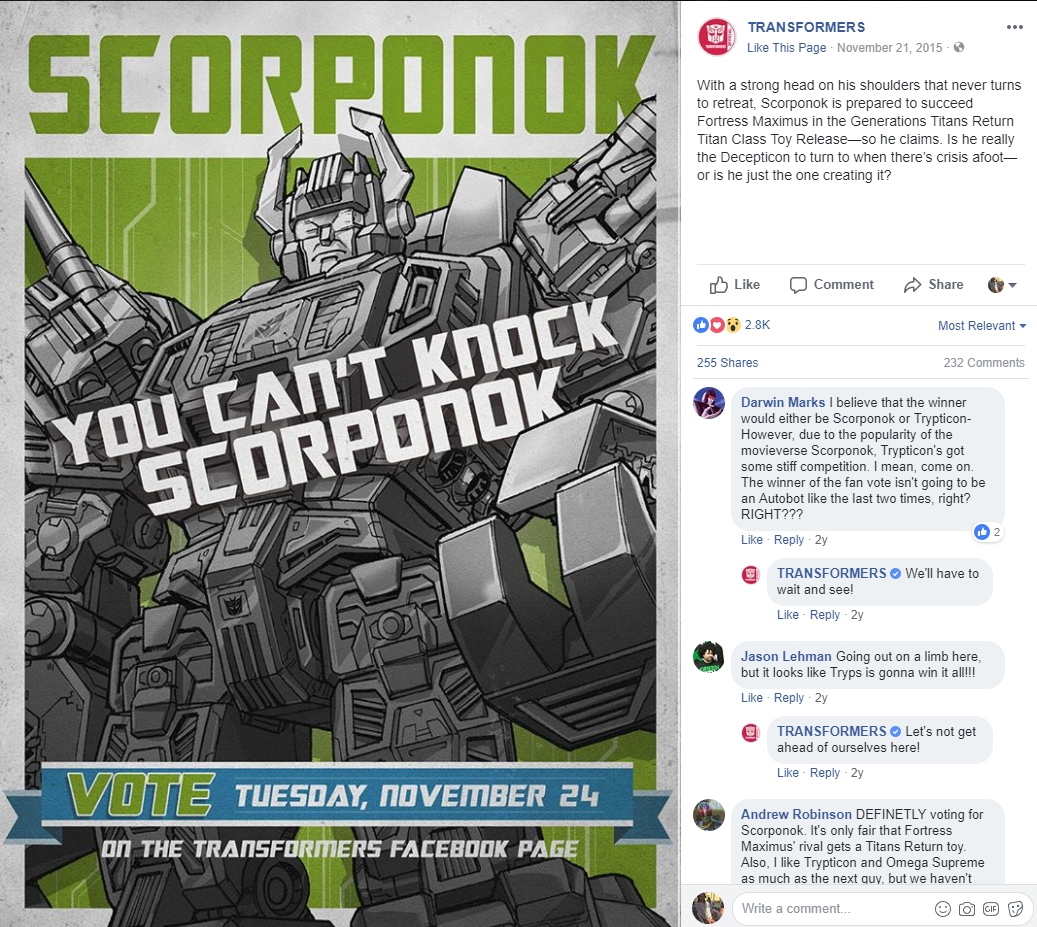The height and width of the screenshot is (927, 1037).
Task: View reaction icons next to 2.8K
Action: pyautogui.click(x=716, y=325)
